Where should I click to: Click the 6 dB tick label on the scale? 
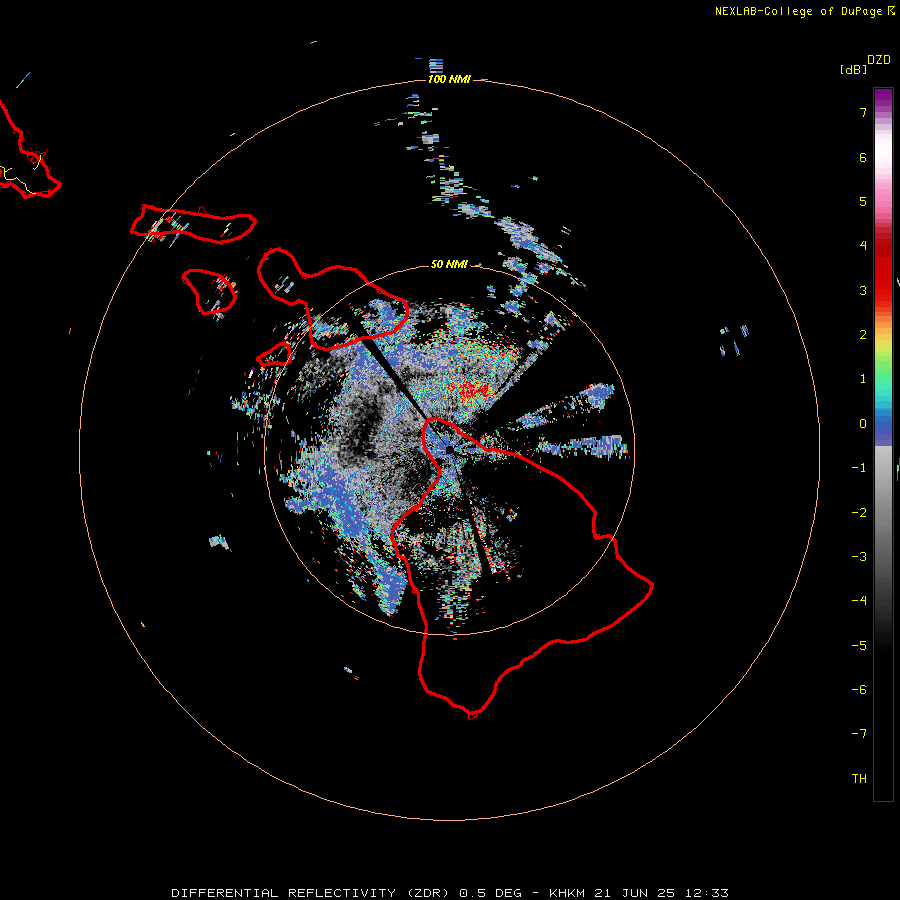click(863, 157)
